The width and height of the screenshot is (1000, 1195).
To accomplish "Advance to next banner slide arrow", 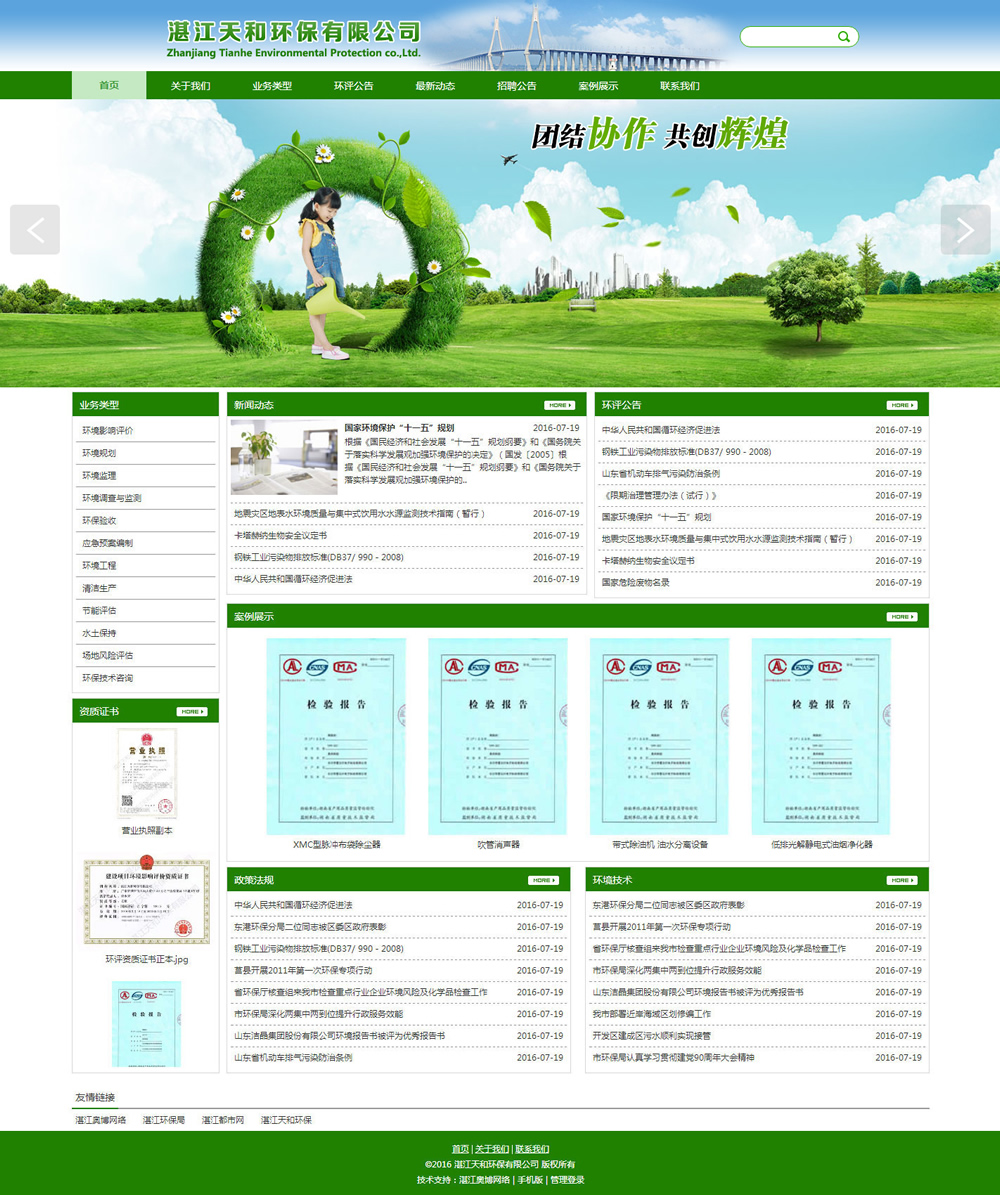I will point(965,230).
